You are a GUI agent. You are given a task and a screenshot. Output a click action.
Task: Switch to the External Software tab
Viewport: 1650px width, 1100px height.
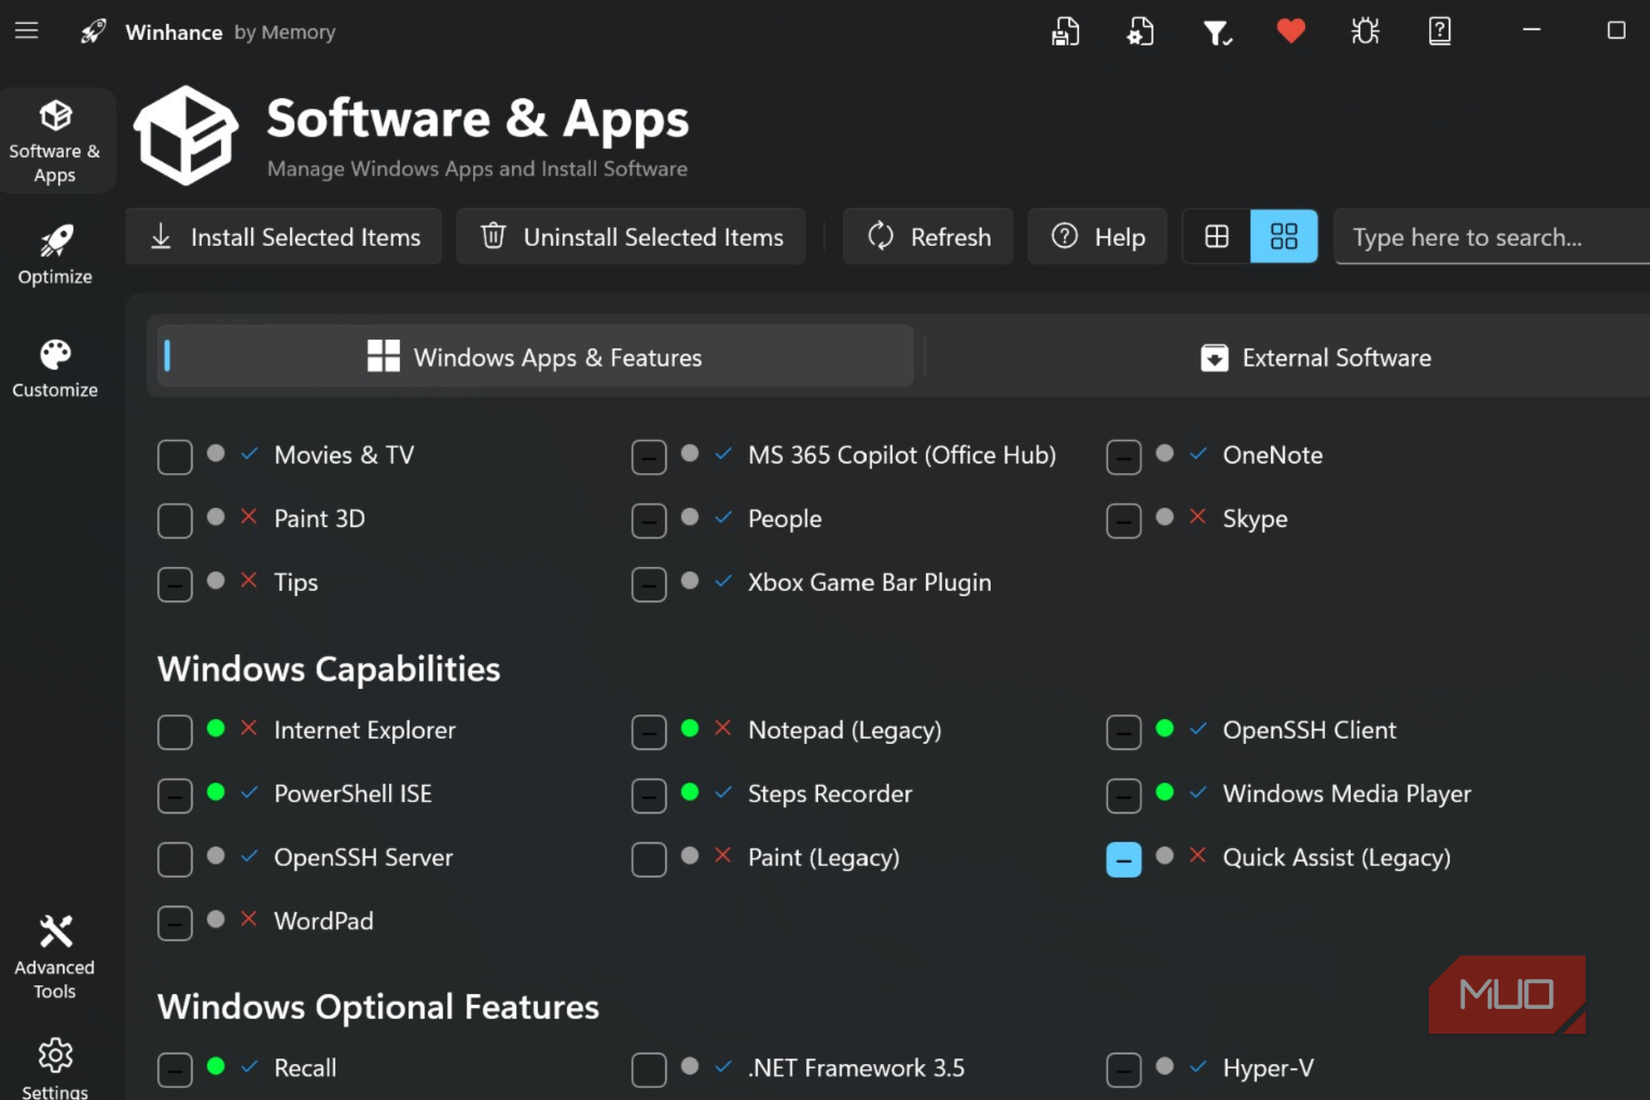point(1316,357)
